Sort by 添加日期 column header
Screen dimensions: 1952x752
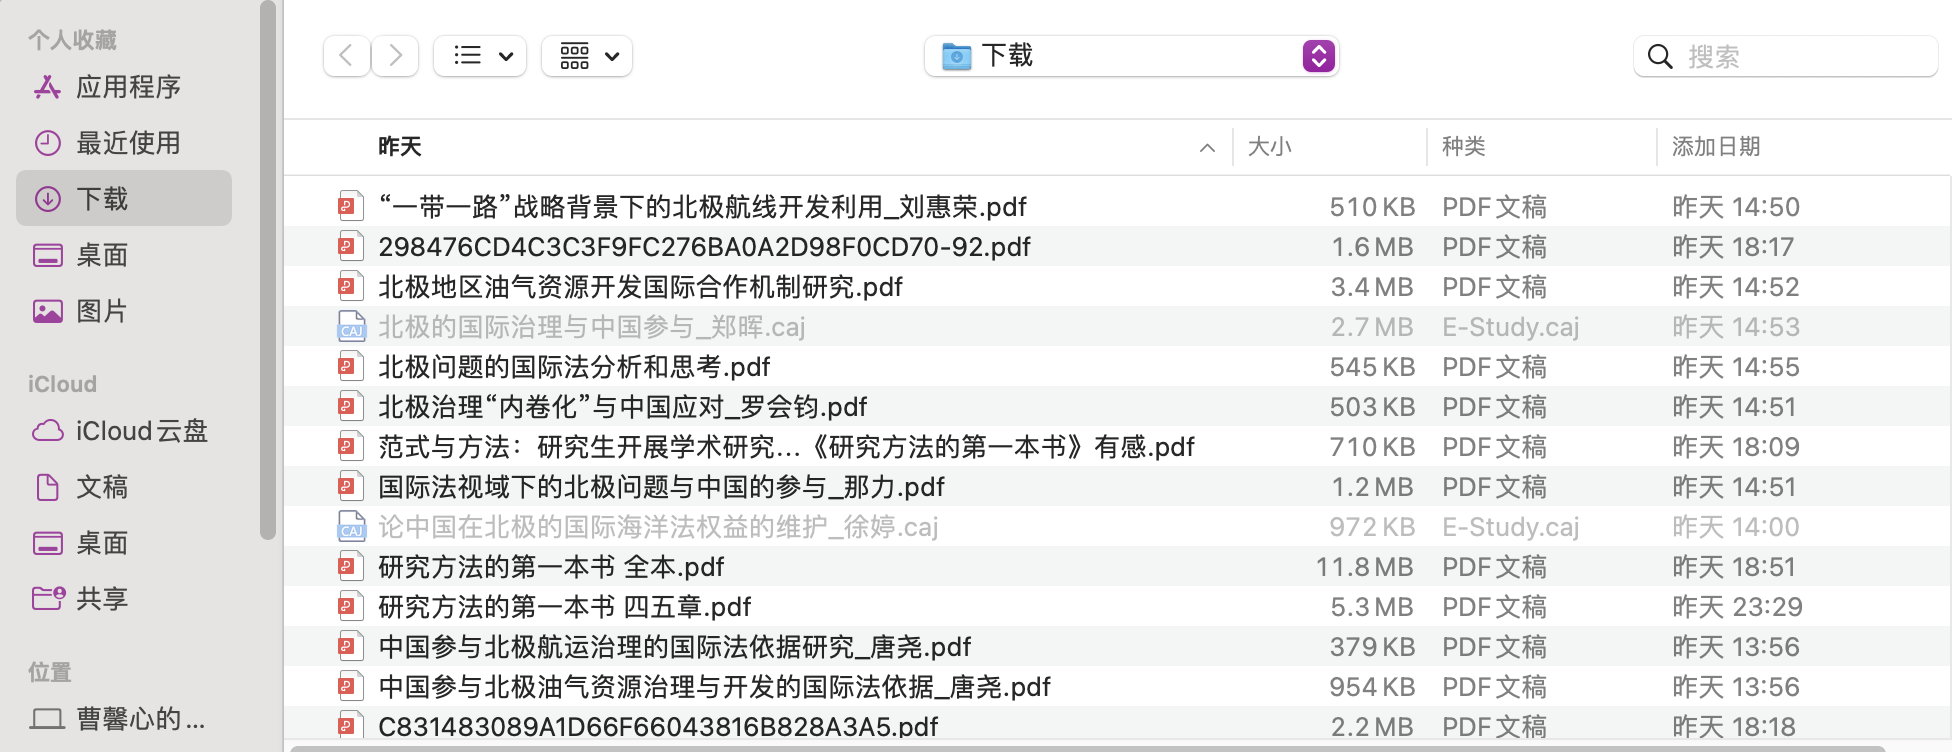click(1716, 147)
